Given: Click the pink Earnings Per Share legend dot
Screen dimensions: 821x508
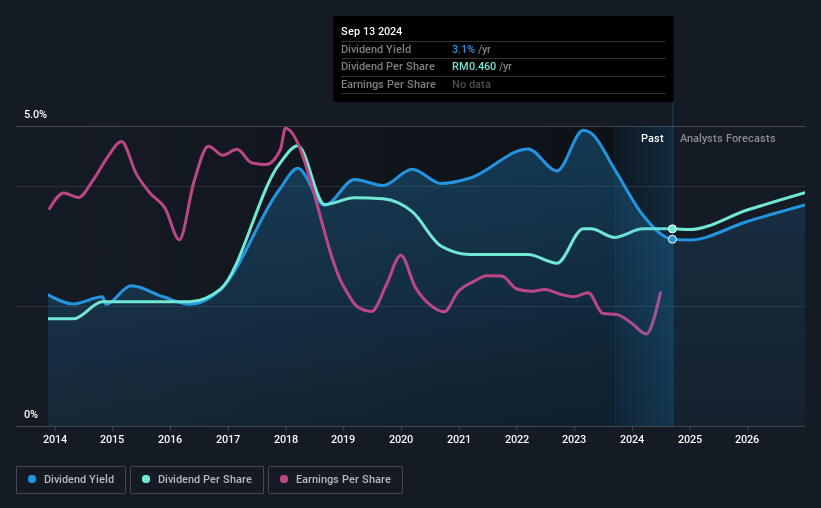Looking at the screenshot, I should click(x=284, y=479).
